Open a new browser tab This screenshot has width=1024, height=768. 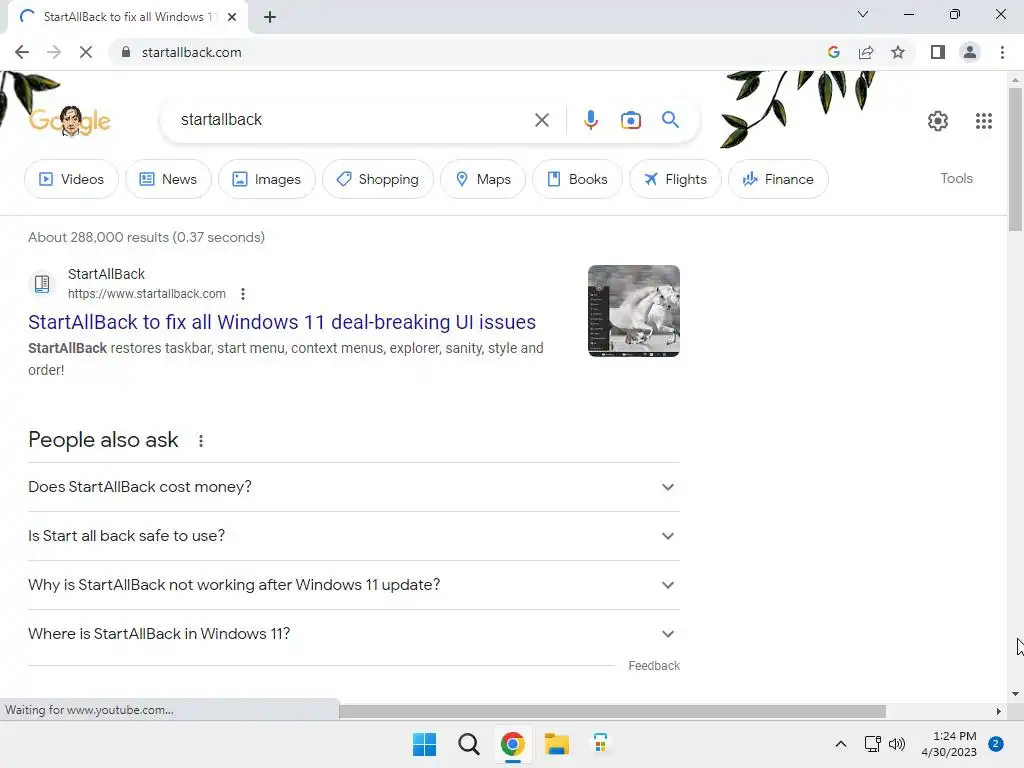270,17
